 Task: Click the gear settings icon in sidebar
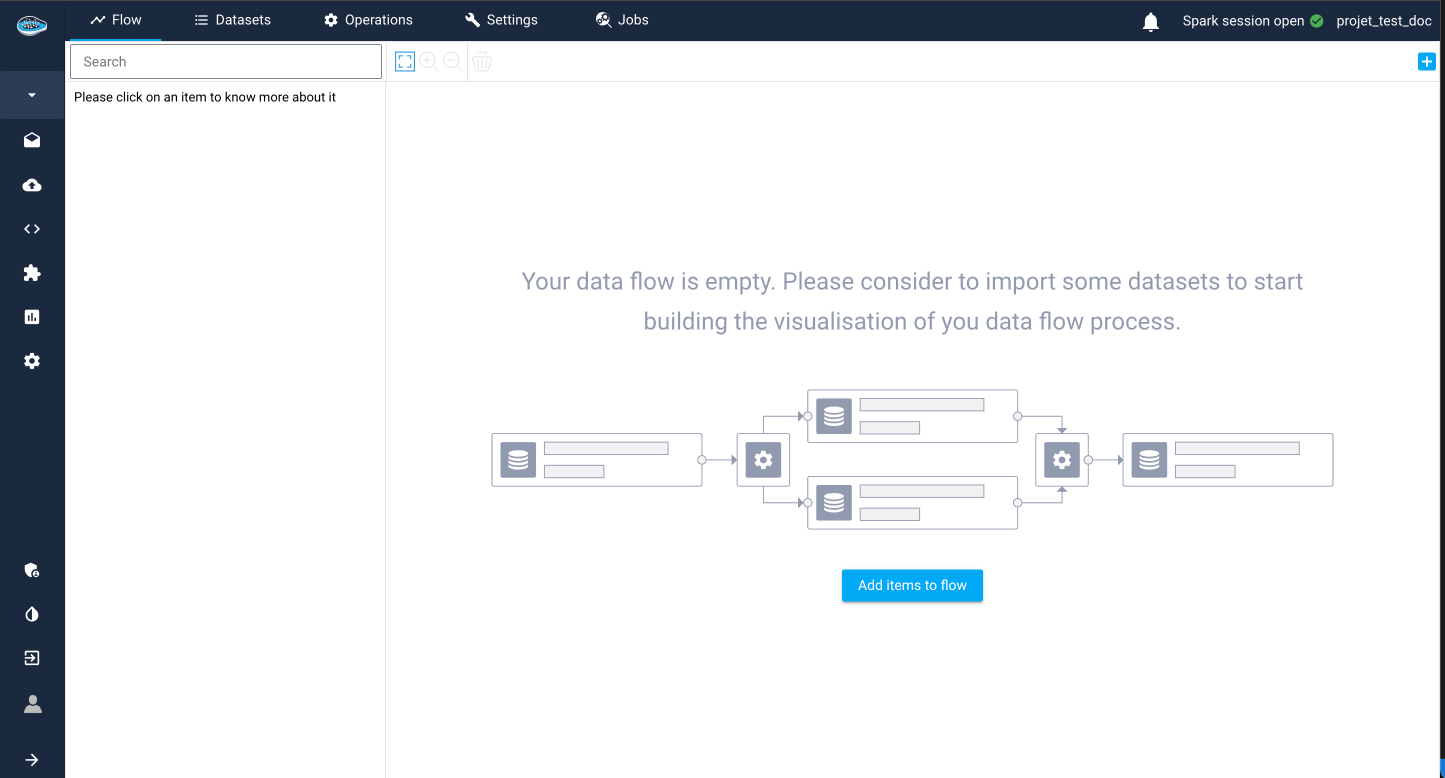pyautogui.click(x=32, y=361)
